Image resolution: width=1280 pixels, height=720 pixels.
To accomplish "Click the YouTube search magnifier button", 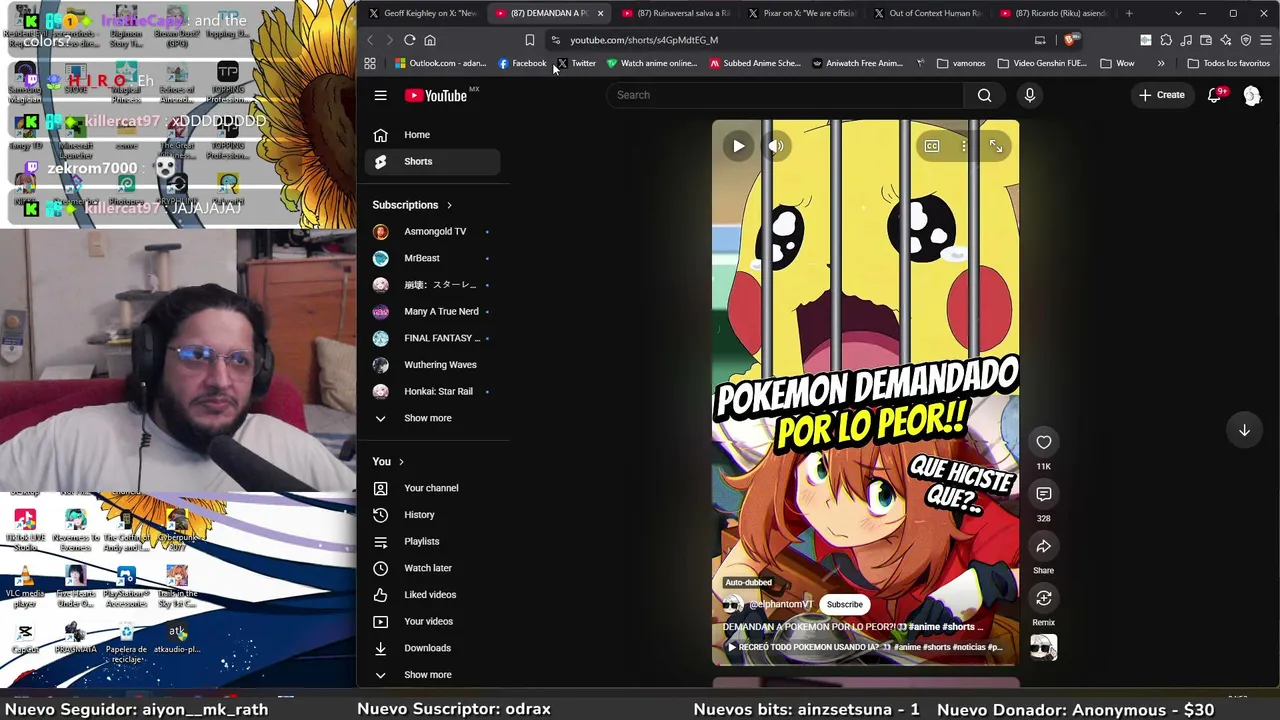I will (984, 95).
